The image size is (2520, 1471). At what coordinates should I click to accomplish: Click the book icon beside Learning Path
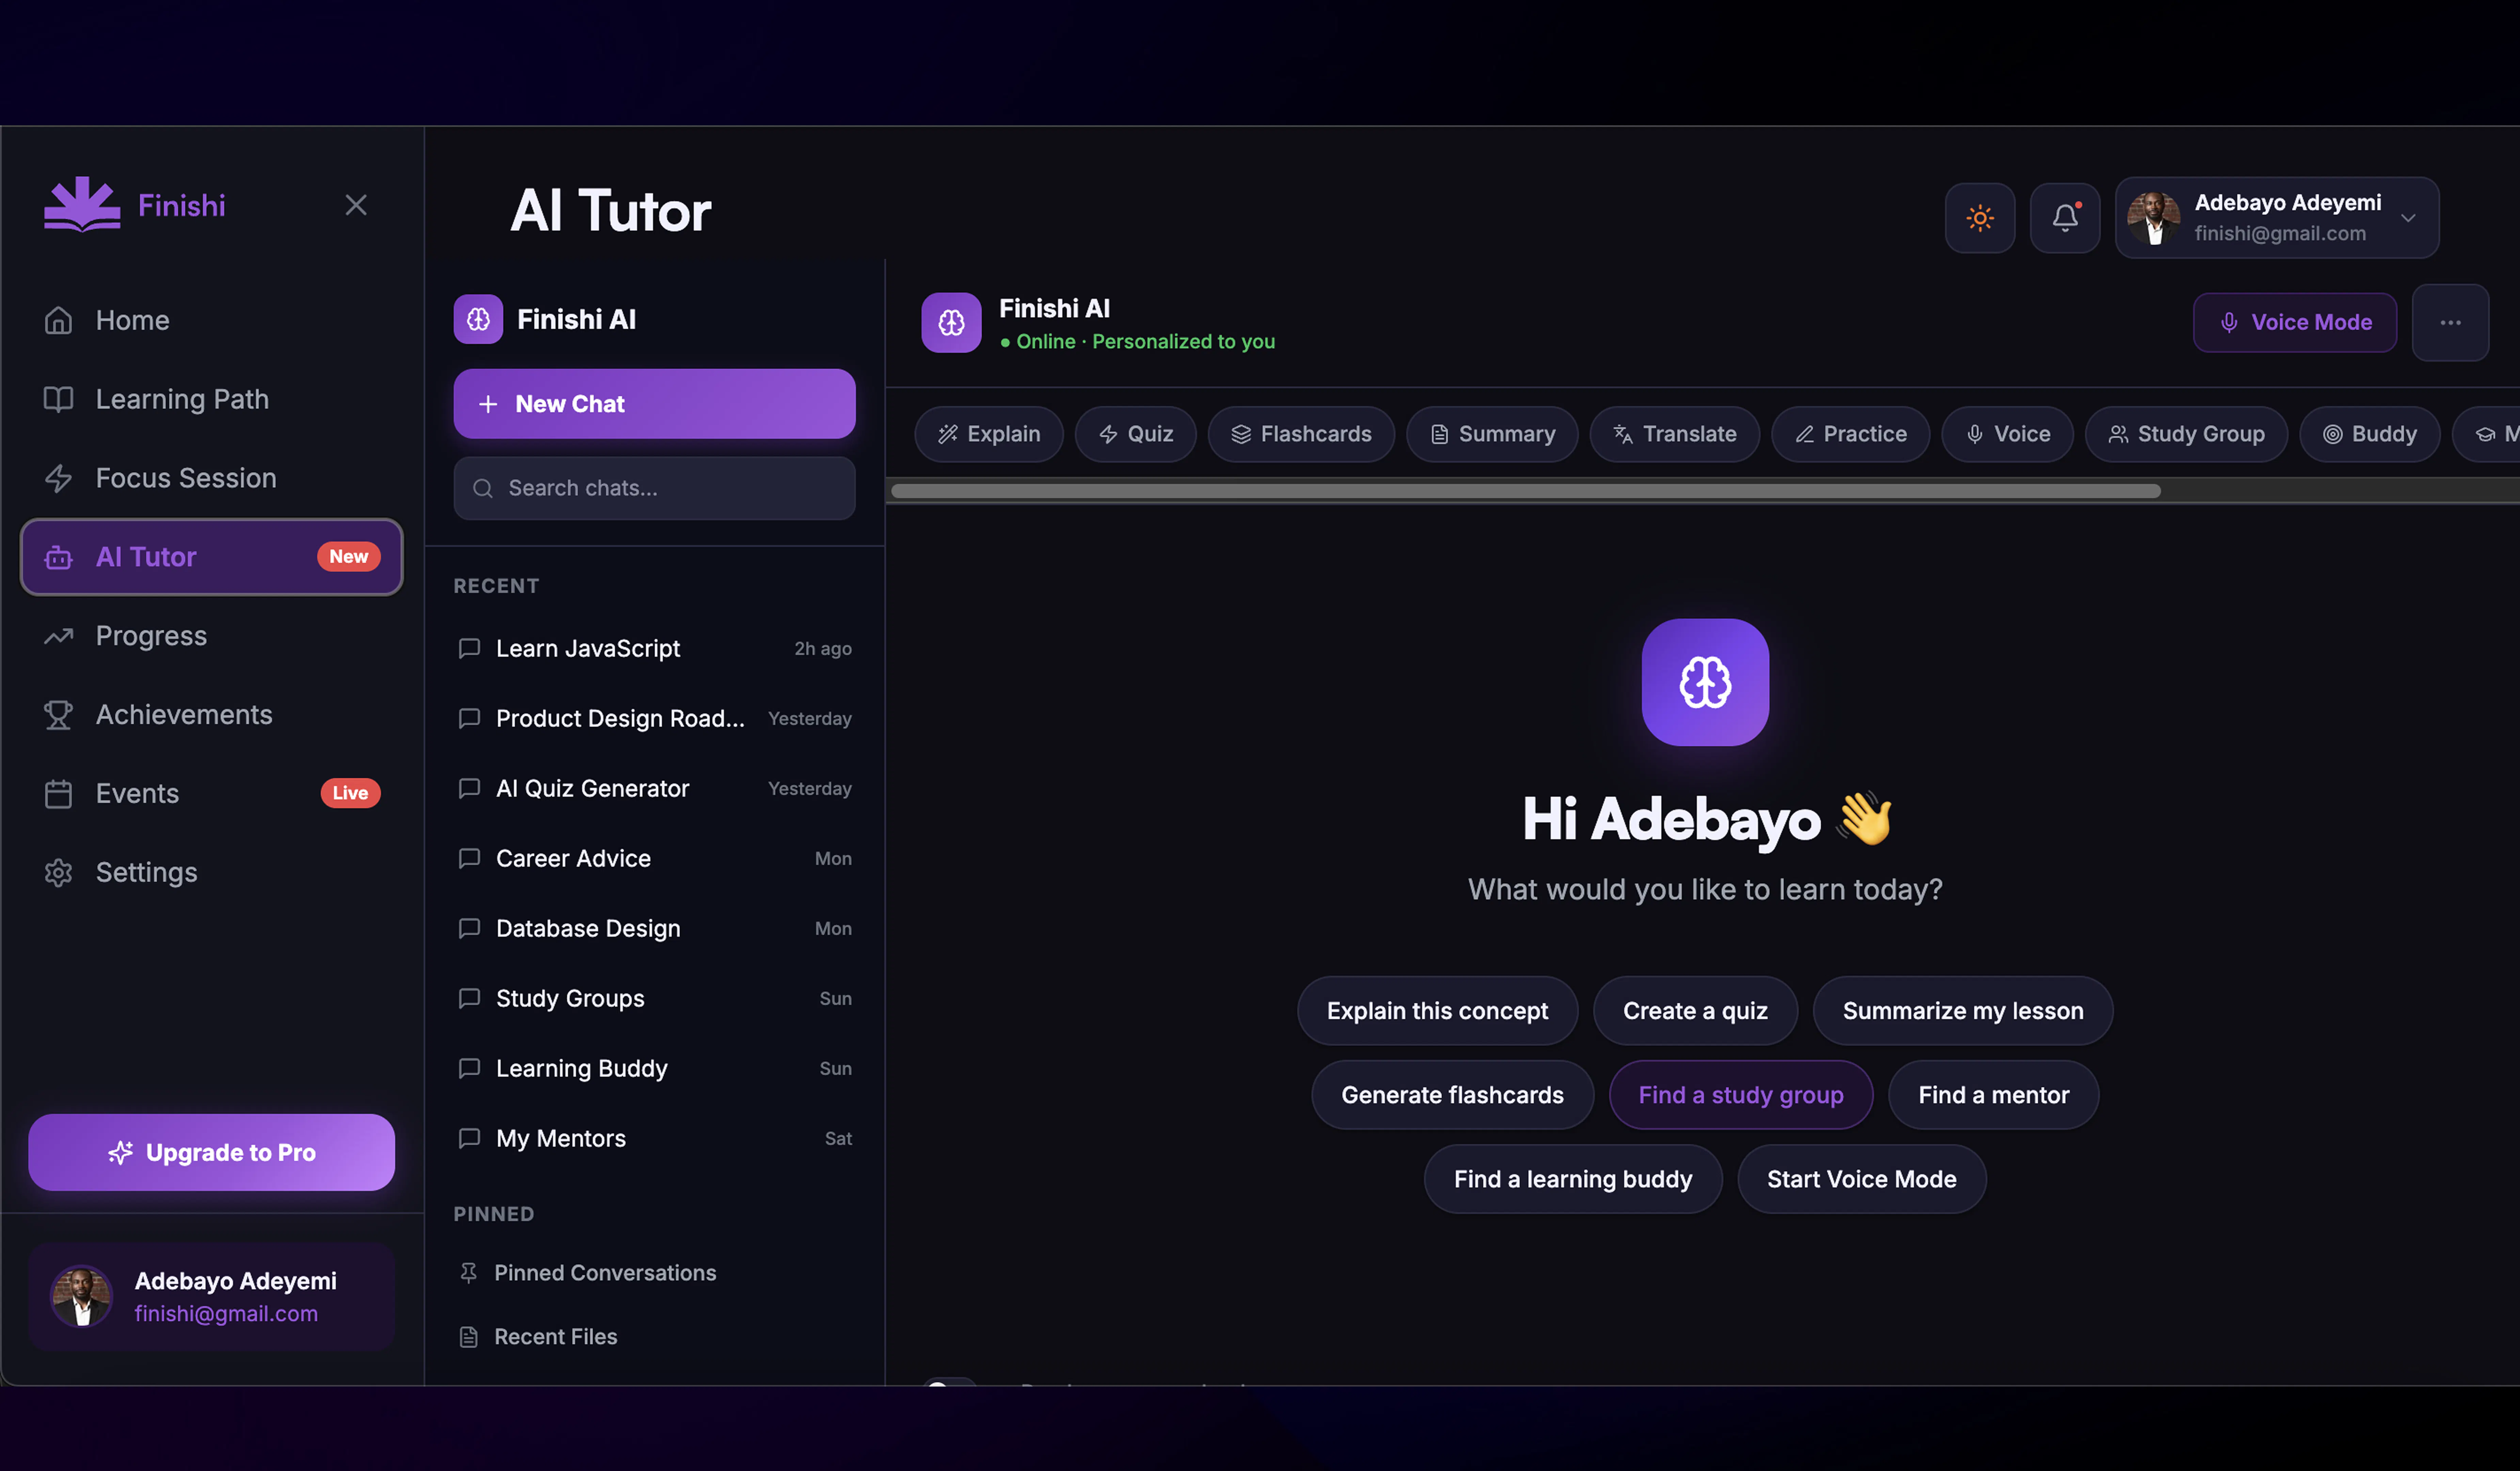click(58, 399)
